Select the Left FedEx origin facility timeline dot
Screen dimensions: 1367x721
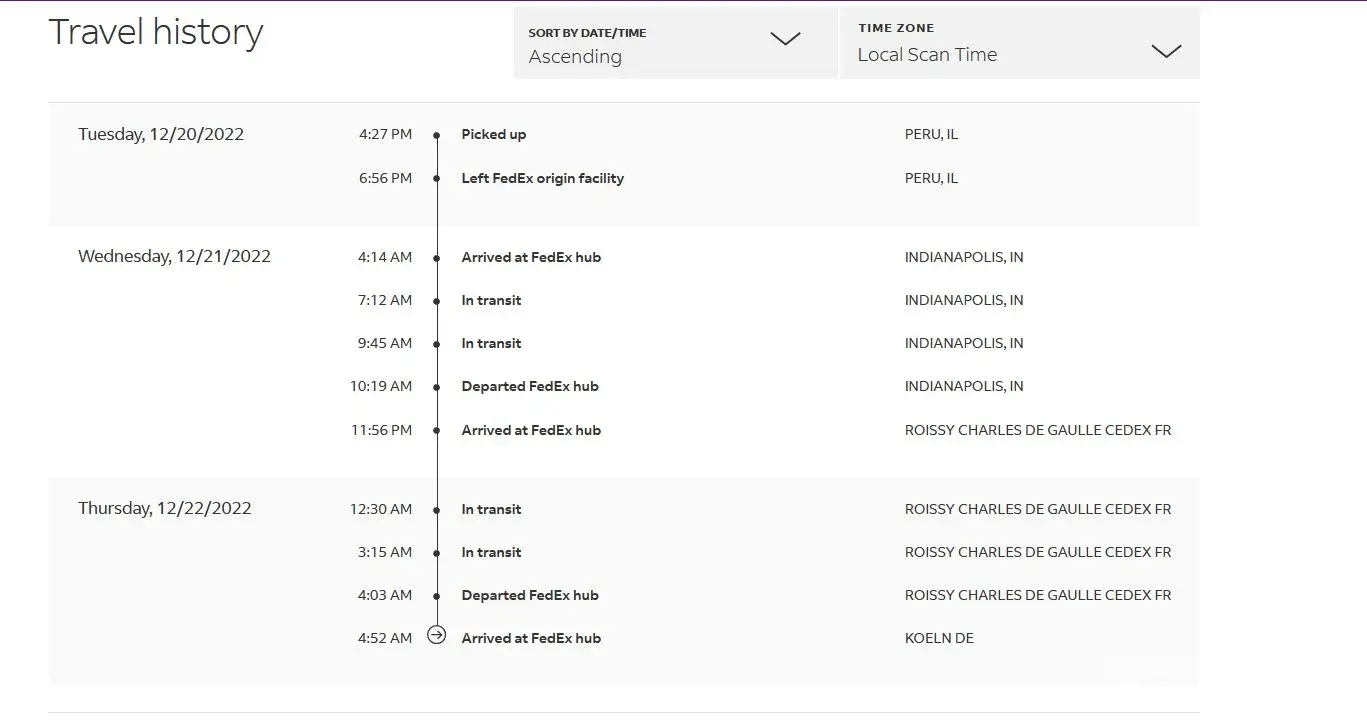pyautogui.click(x=437, y=179)
